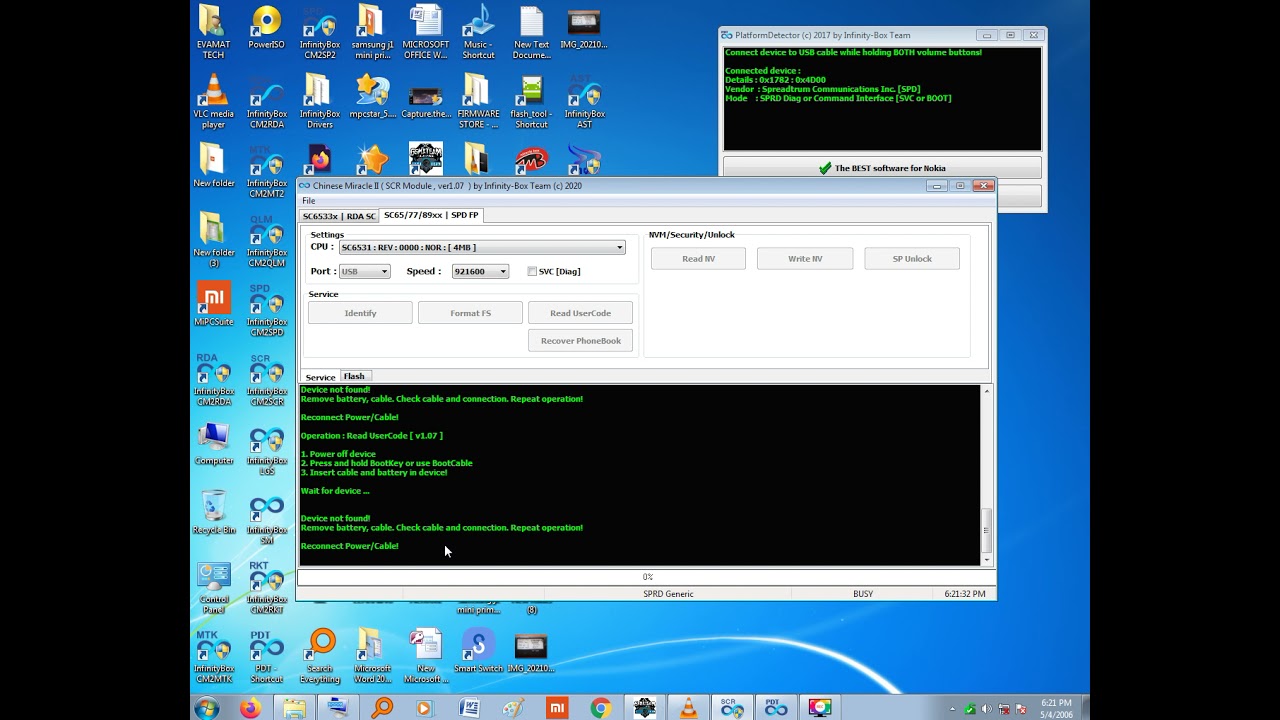Select the Service tab
This screenshot has height=720, width=1280.
[320, 377]
